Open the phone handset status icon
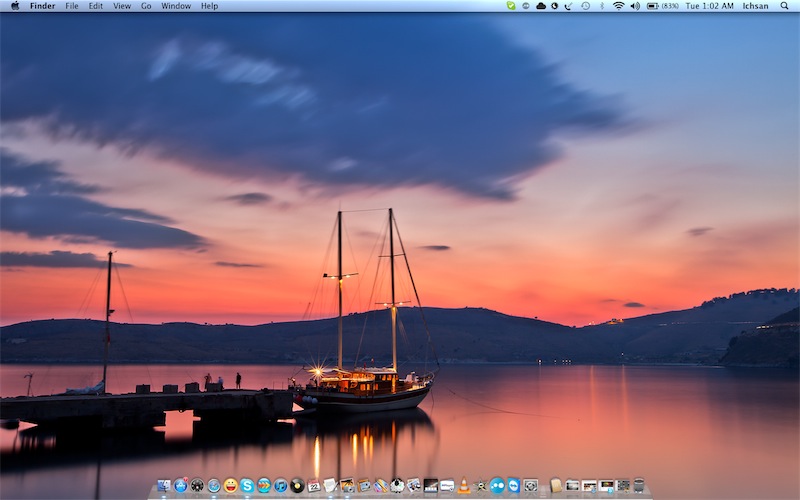This screenshot has height=500, width=800. 568,6
